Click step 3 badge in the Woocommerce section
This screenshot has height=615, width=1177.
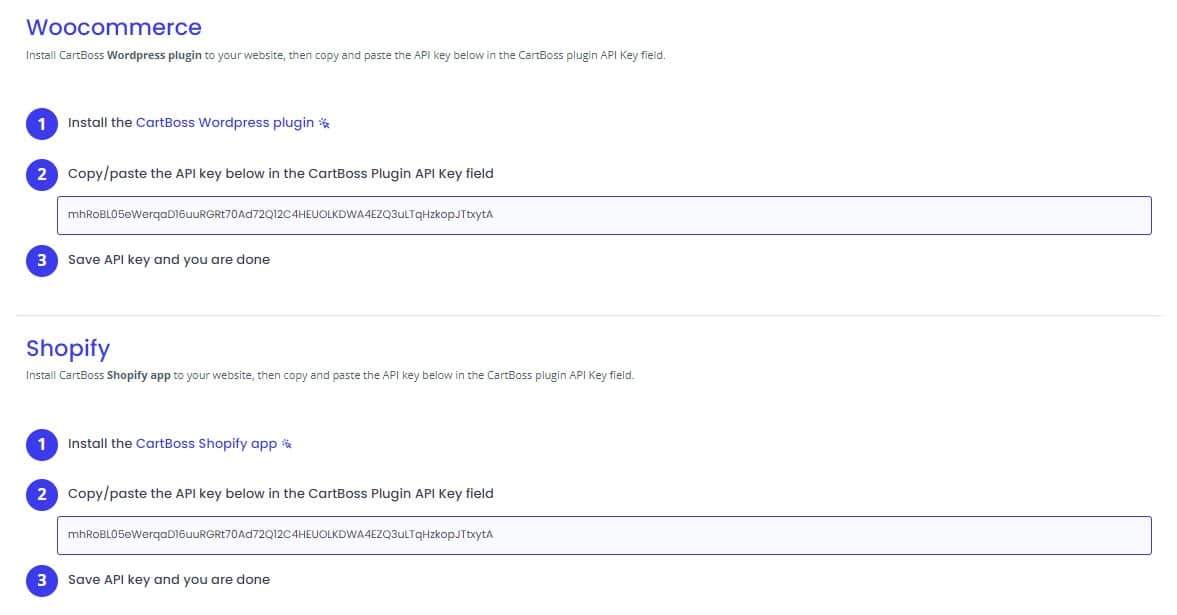point(41,259)
